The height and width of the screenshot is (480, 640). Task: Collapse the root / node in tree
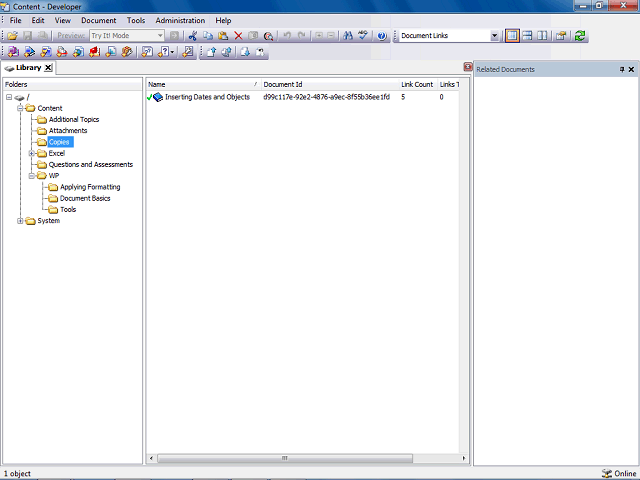coord(9,97)
